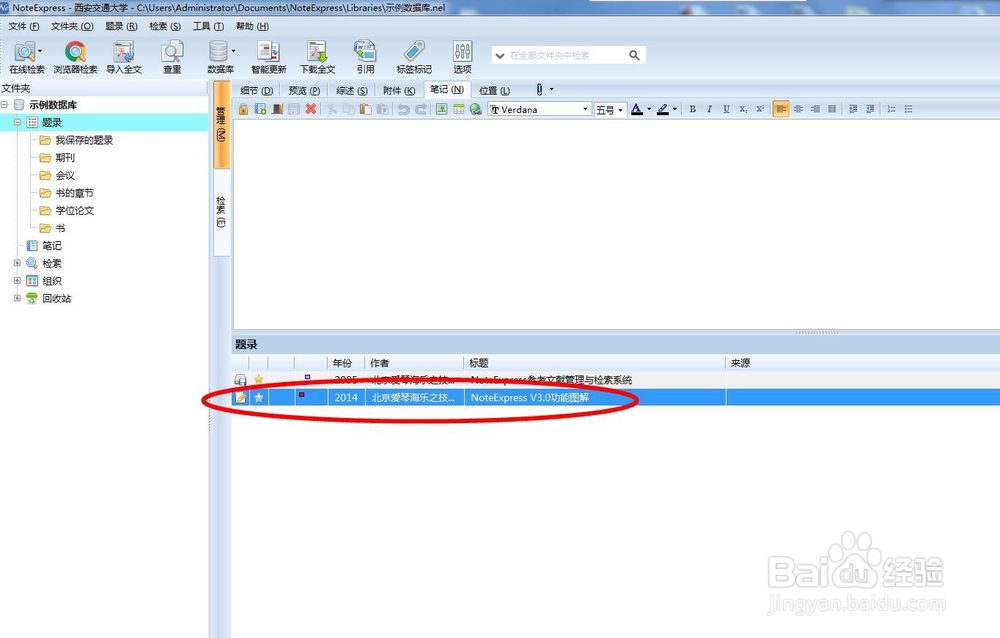1000x638 pixels.
Task: Open the 选项 options settings
Action: [462, 56]
